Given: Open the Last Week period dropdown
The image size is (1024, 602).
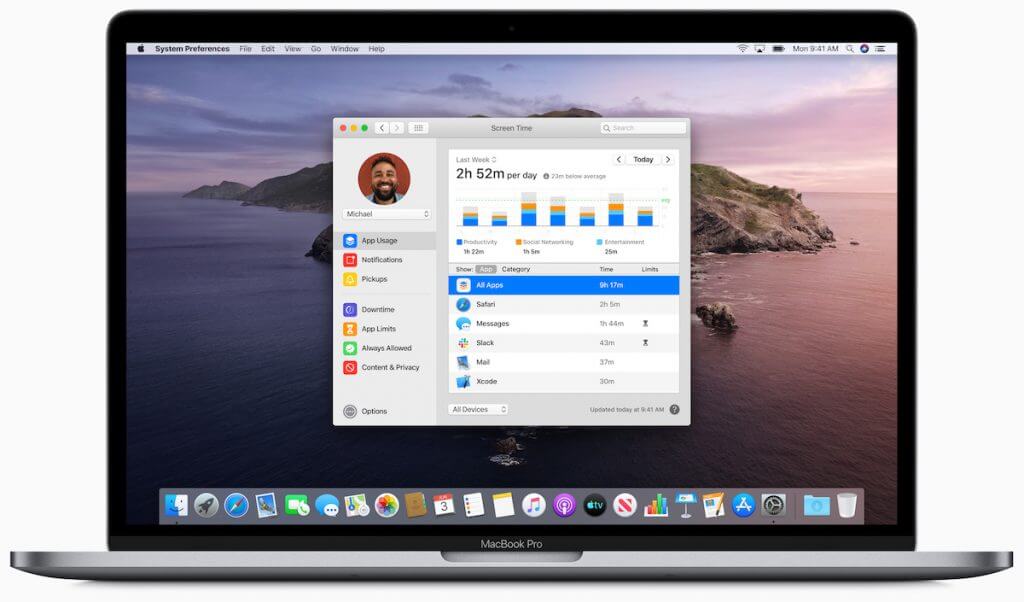Looking at the screenshot, I should (476, 160).
